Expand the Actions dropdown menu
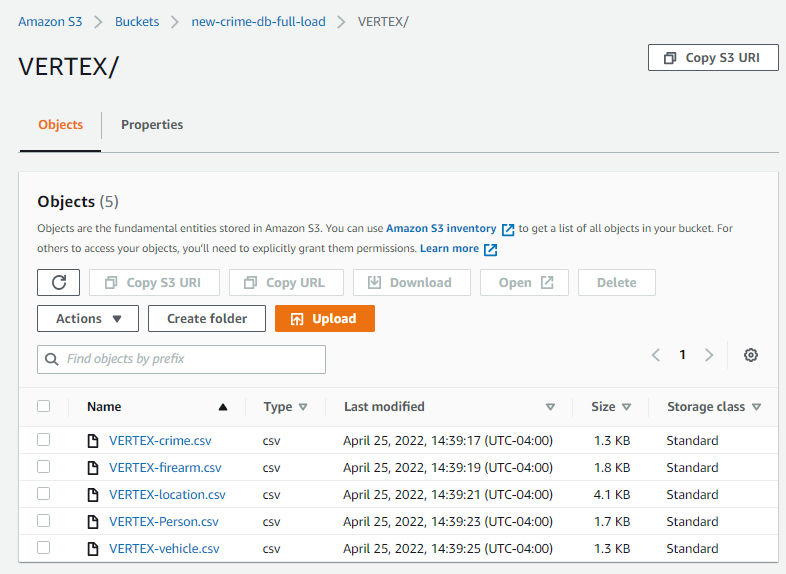Screen dimensions: 786x574 (x=88, y=319)
